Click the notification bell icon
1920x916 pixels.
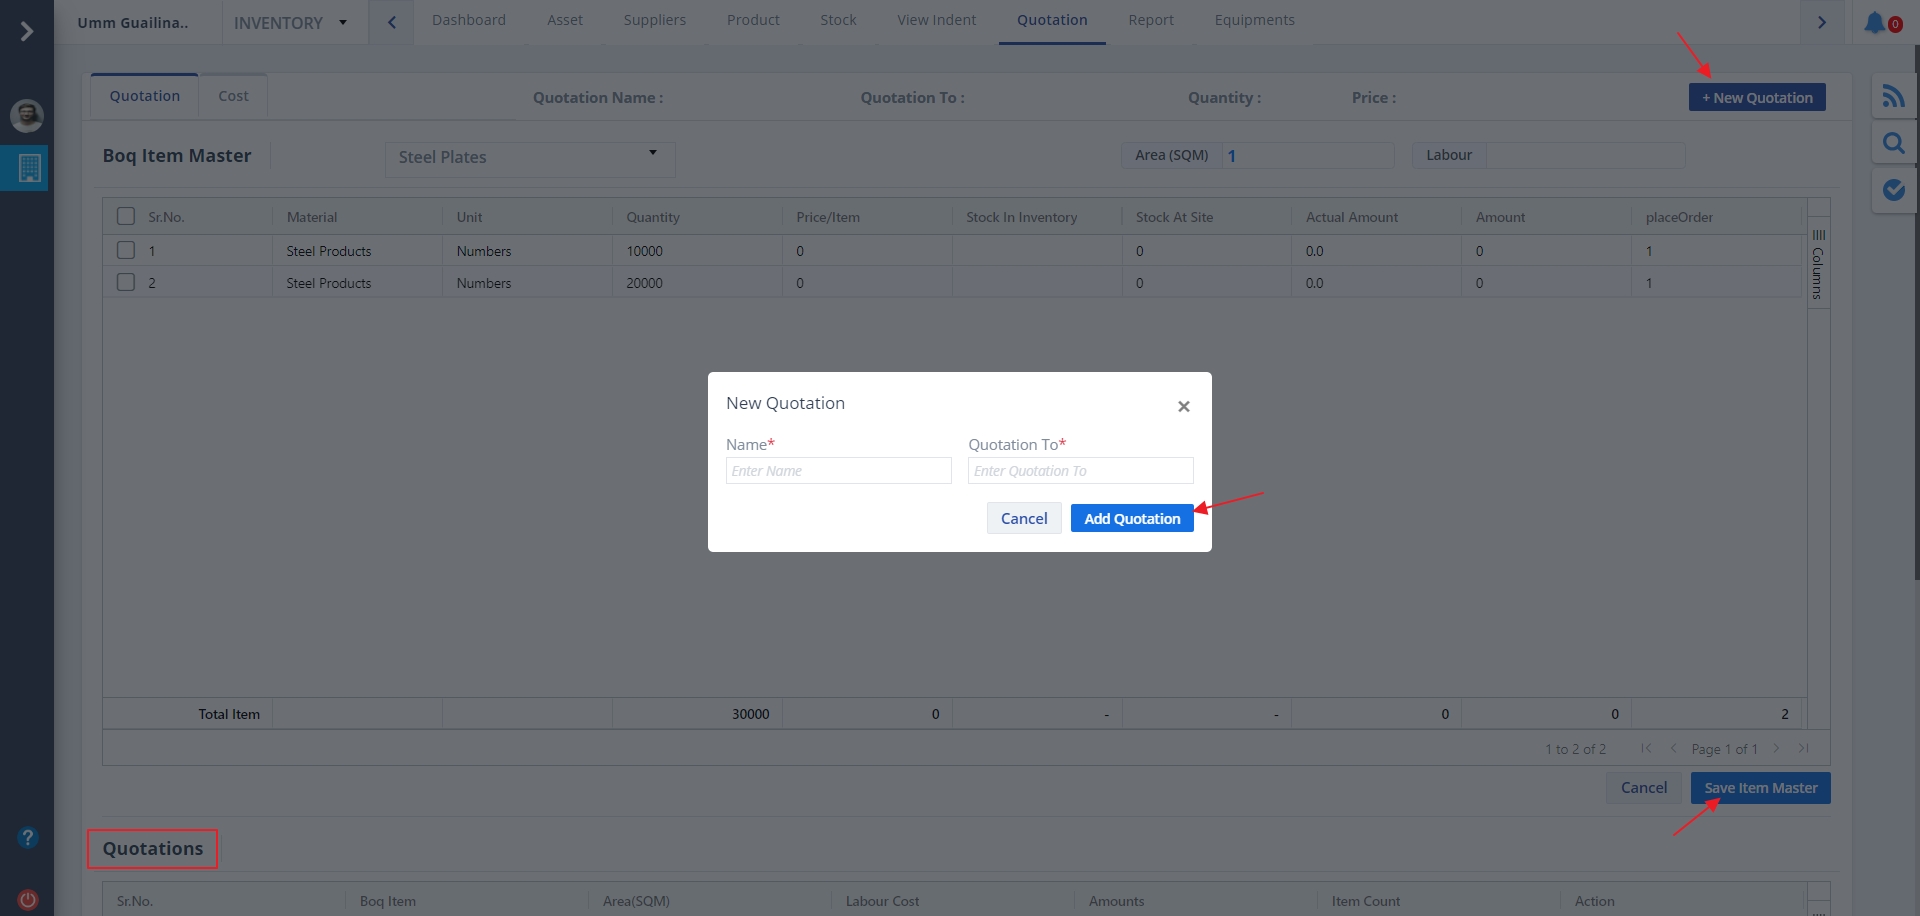[x=1875, y=22]
